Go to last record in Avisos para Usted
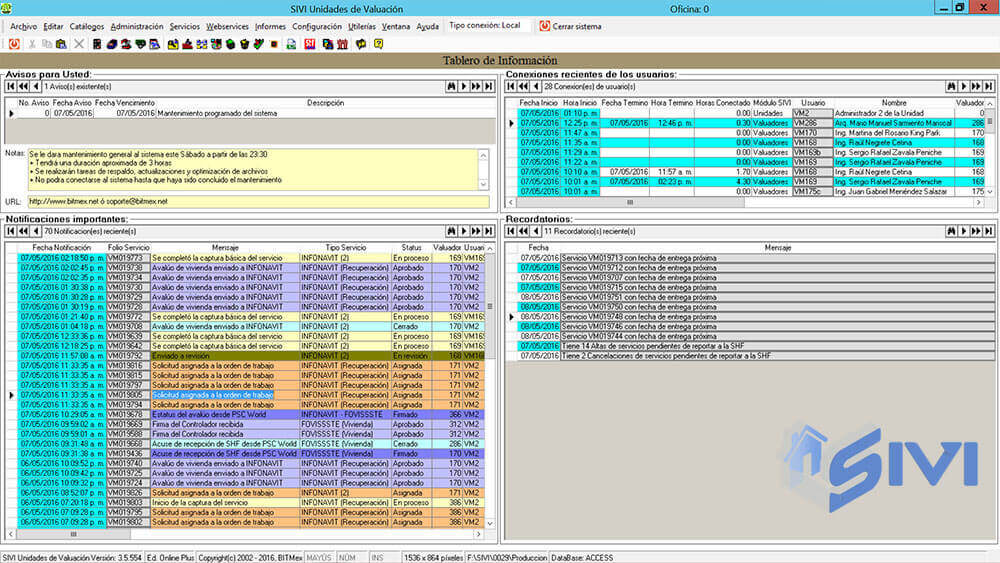The height and width of the screenshot is (563, 1000). [489, 87]
